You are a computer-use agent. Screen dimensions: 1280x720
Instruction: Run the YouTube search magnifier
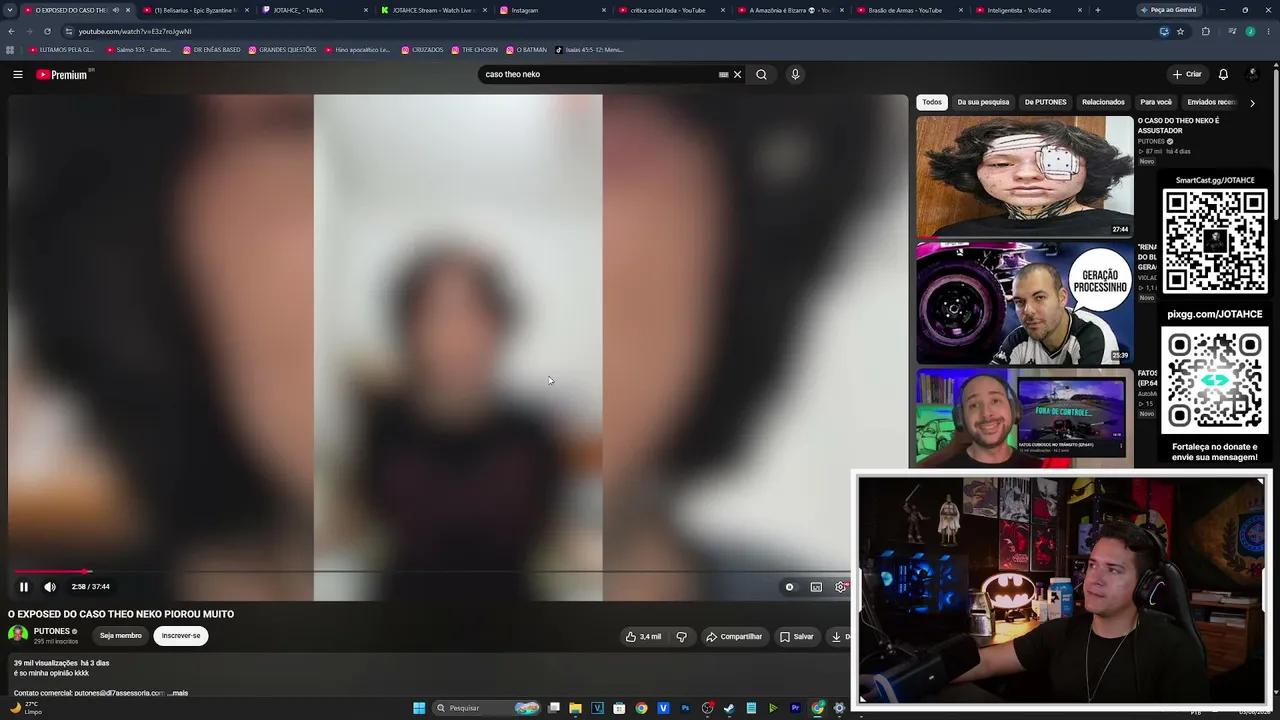click(761, 74)
